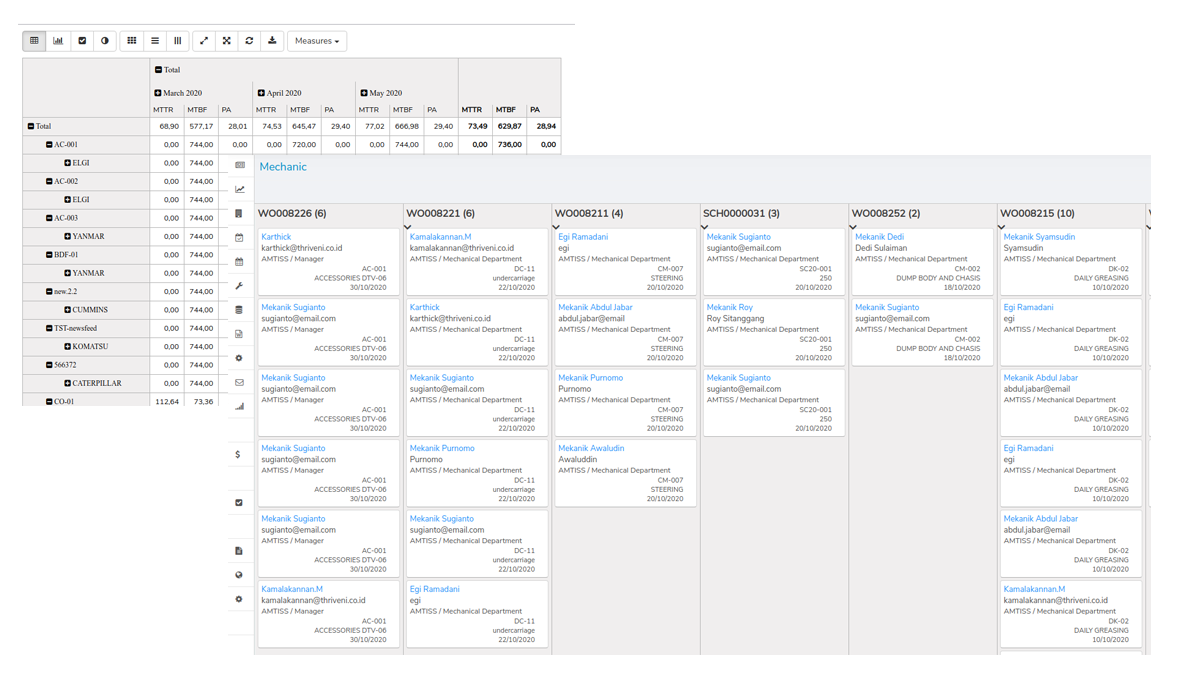Collapse the AC-001 row
Viewport: 1200px width, 685px height.
pos(49,145)
